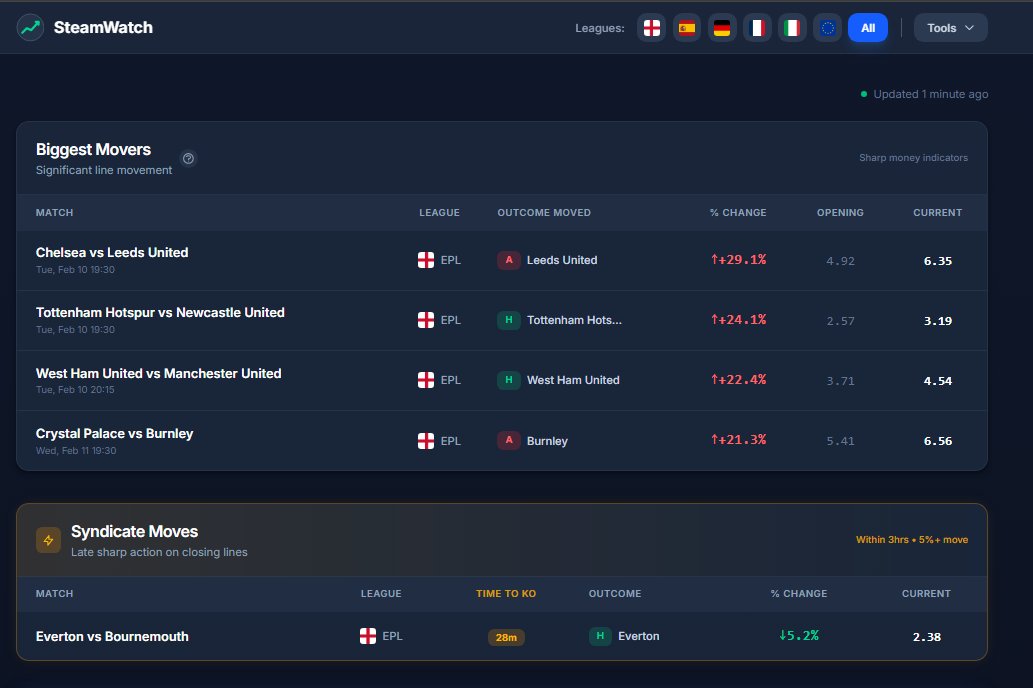
Task: Click current odds 6.56
Action: [937, 441]
